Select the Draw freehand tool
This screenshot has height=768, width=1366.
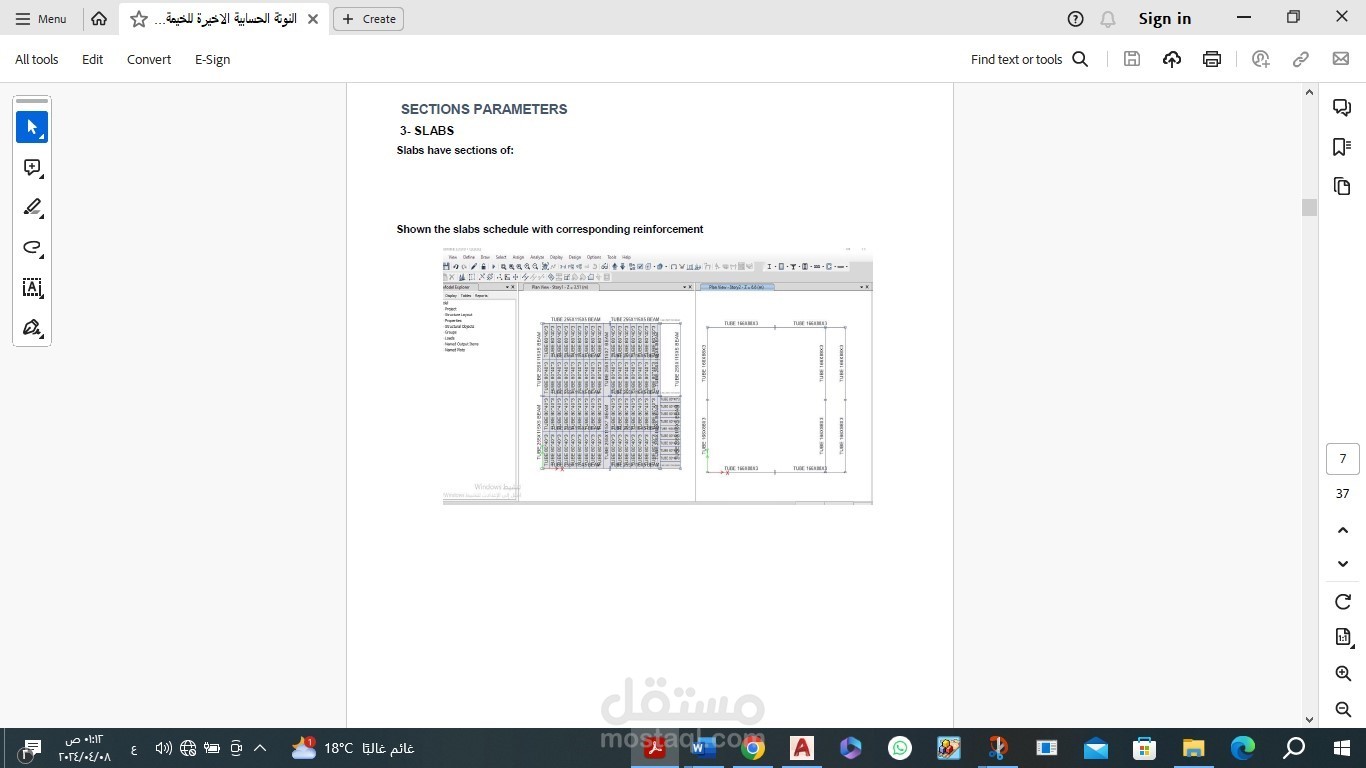click(32, 247)
